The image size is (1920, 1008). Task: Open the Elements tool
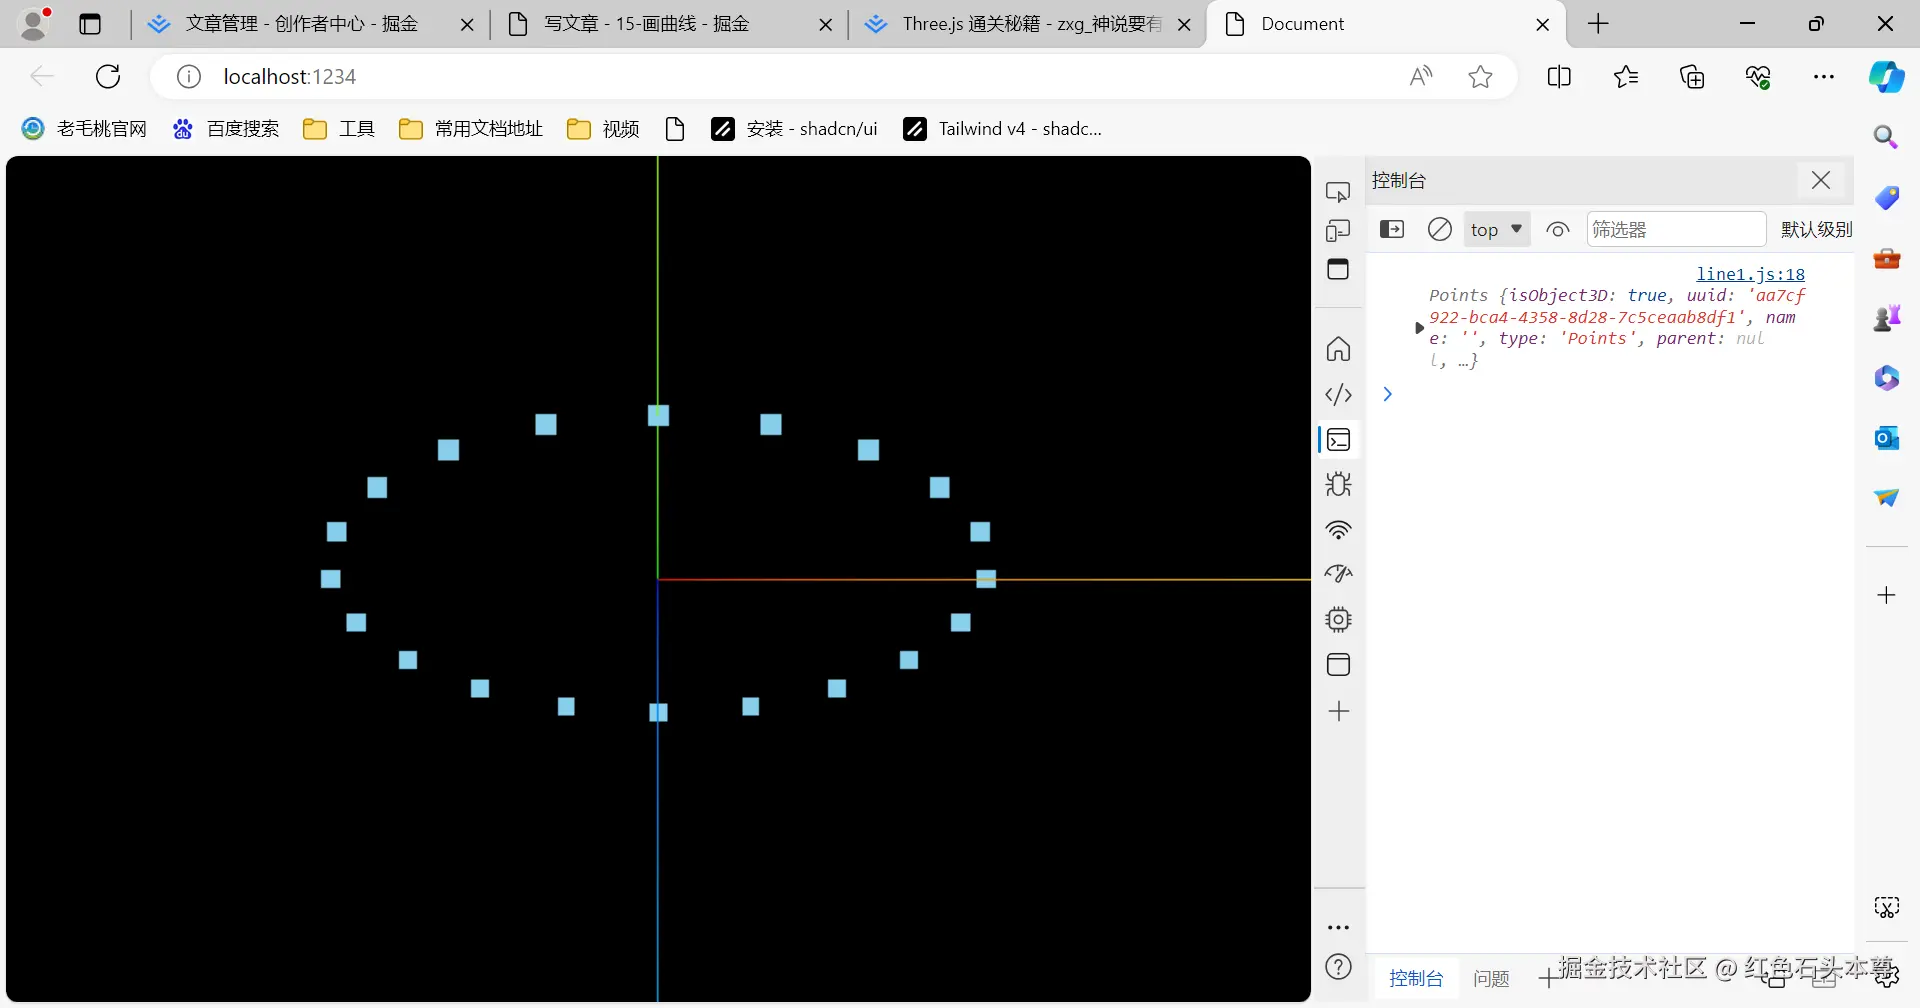[x=1338, y=395]
